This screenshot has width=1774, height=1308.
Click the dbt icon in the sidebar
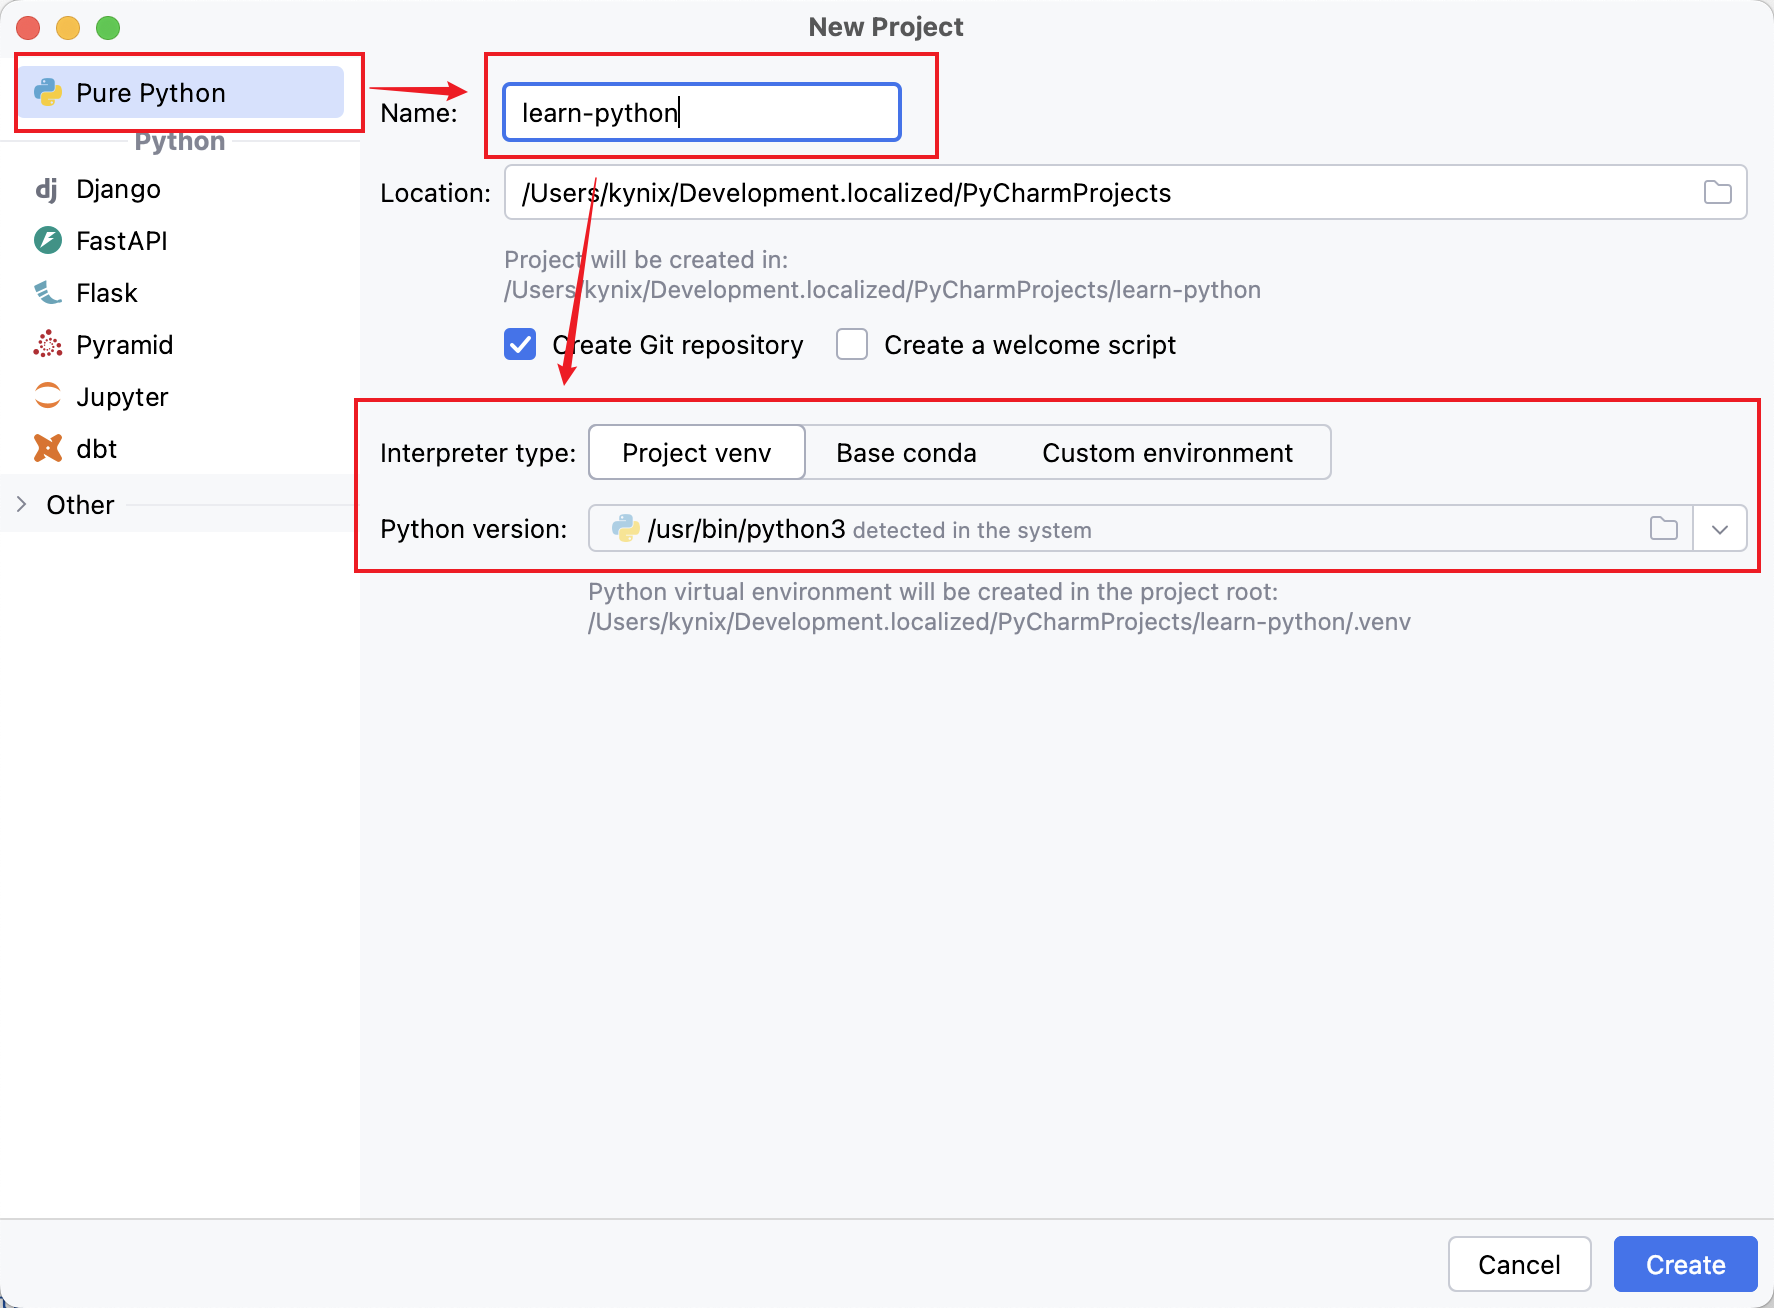click(48, 448)
